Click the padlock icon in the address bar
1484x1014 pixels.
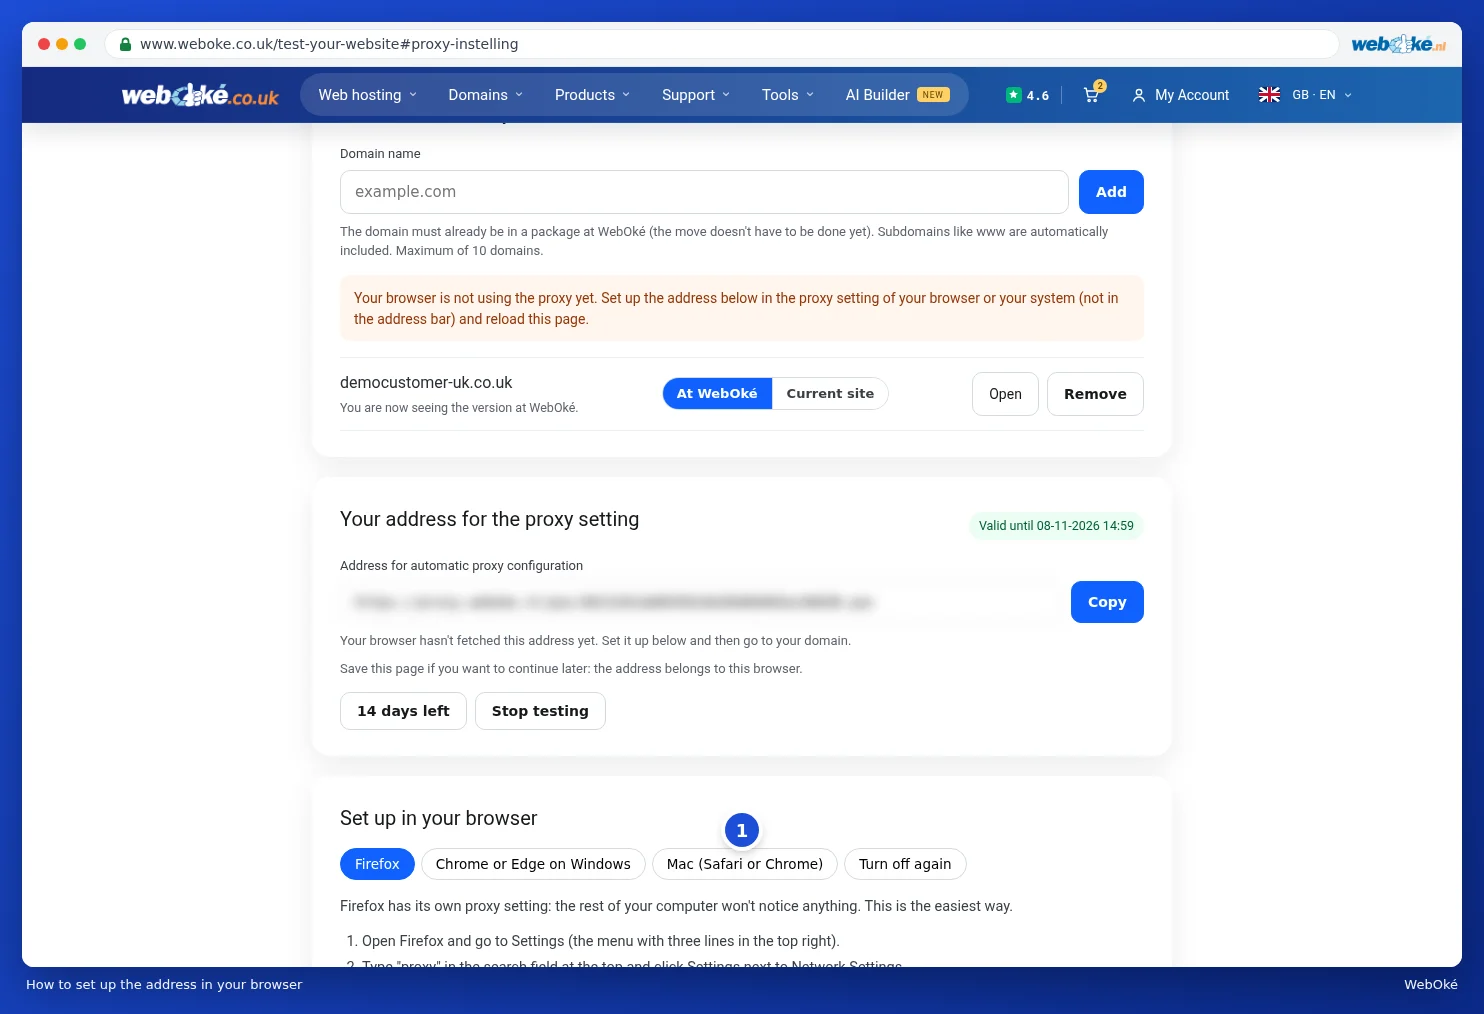(x=125, y=44)
